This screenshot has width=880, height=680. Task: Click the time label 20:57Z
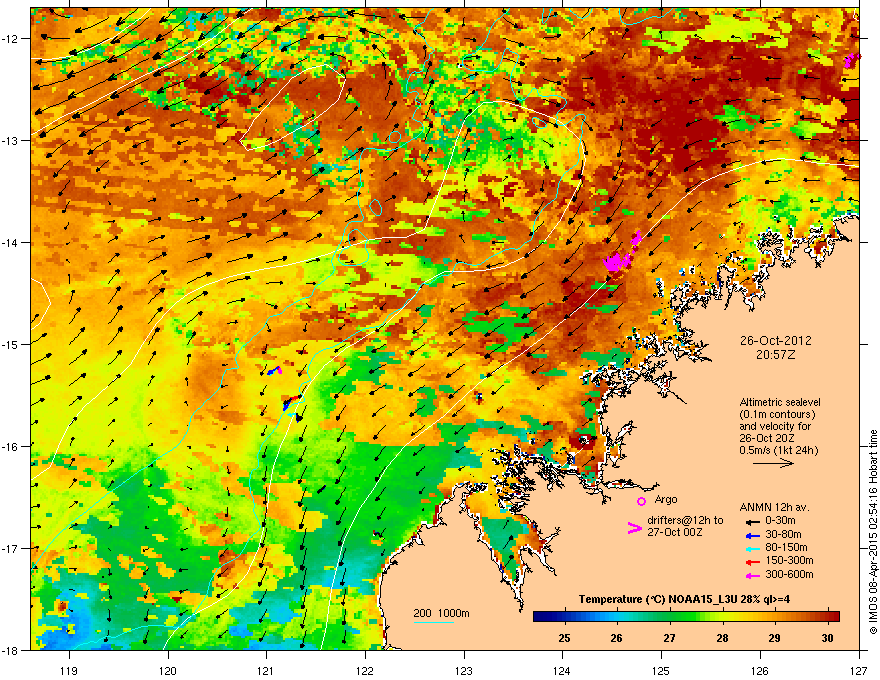click(775, 355)
